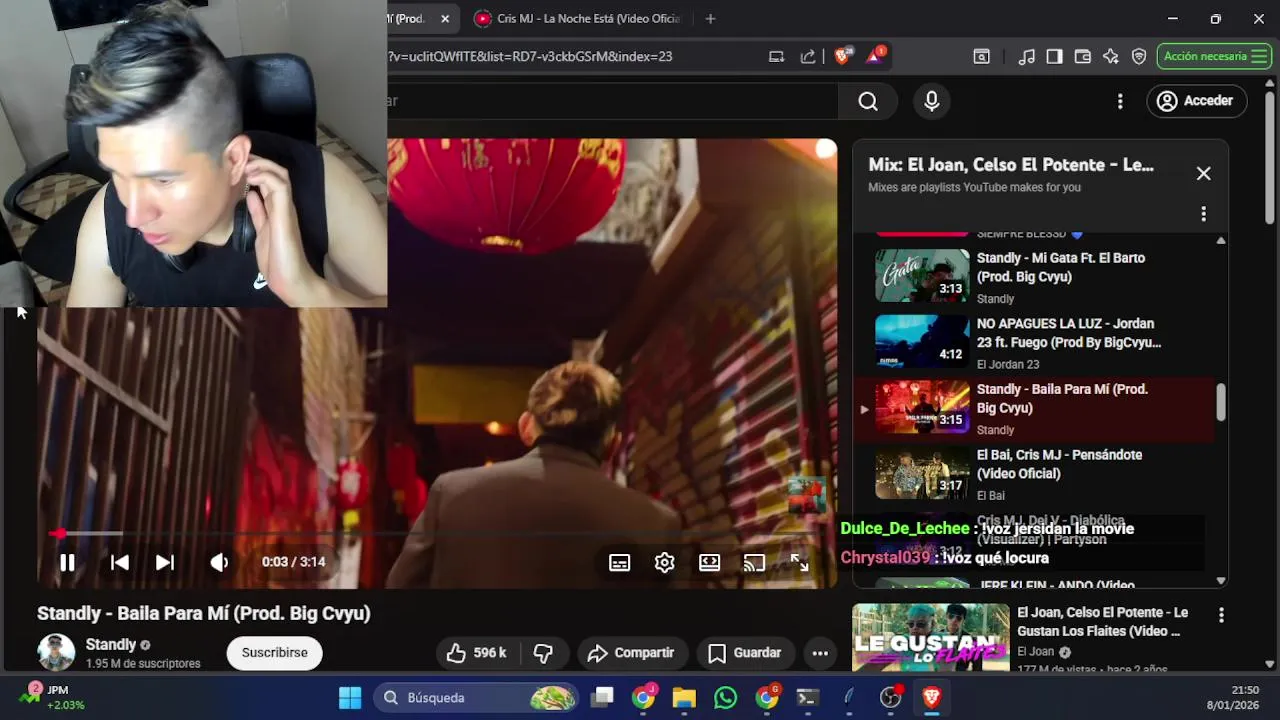Open the Acción necesaria menu button
Viewport: 1280px width, 720px height.
[x=1214, y=57]
